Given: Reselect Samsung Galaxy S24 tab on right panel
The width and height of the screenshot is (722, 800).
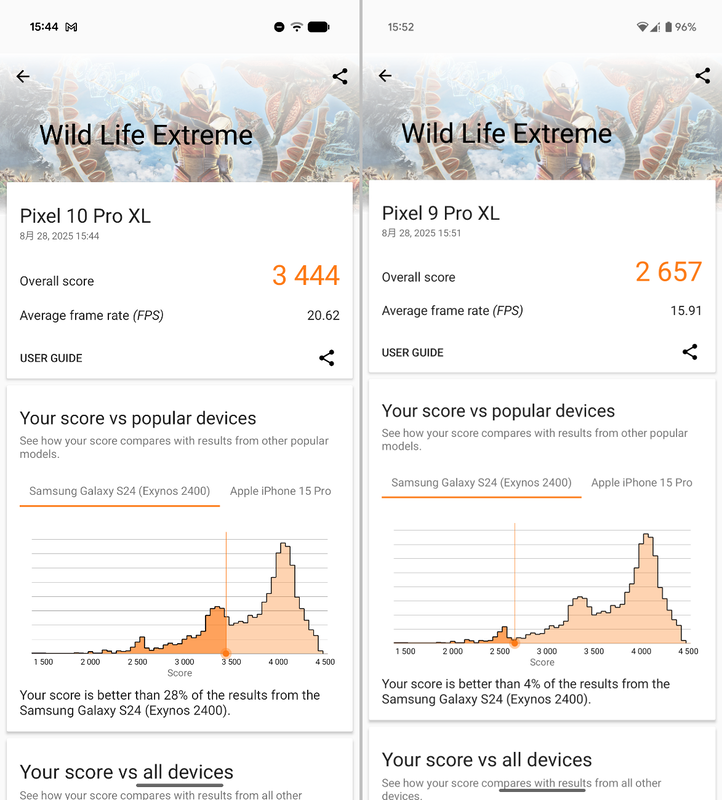Looking at the screenshot, I should 481,482.
